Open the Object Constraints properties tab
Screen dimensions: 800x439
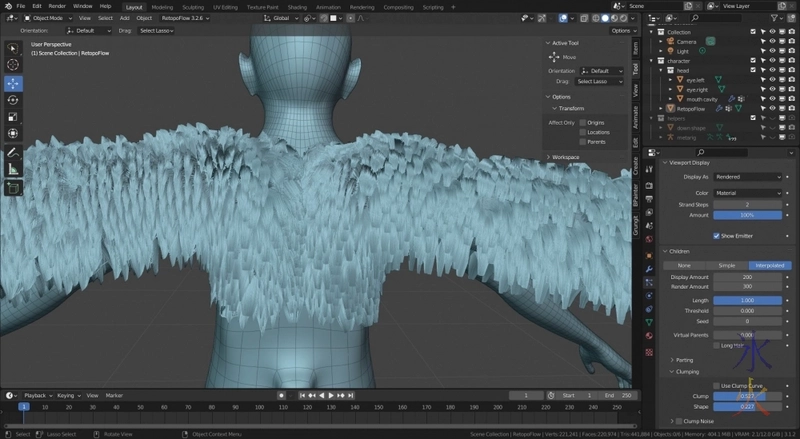point(649,309)
